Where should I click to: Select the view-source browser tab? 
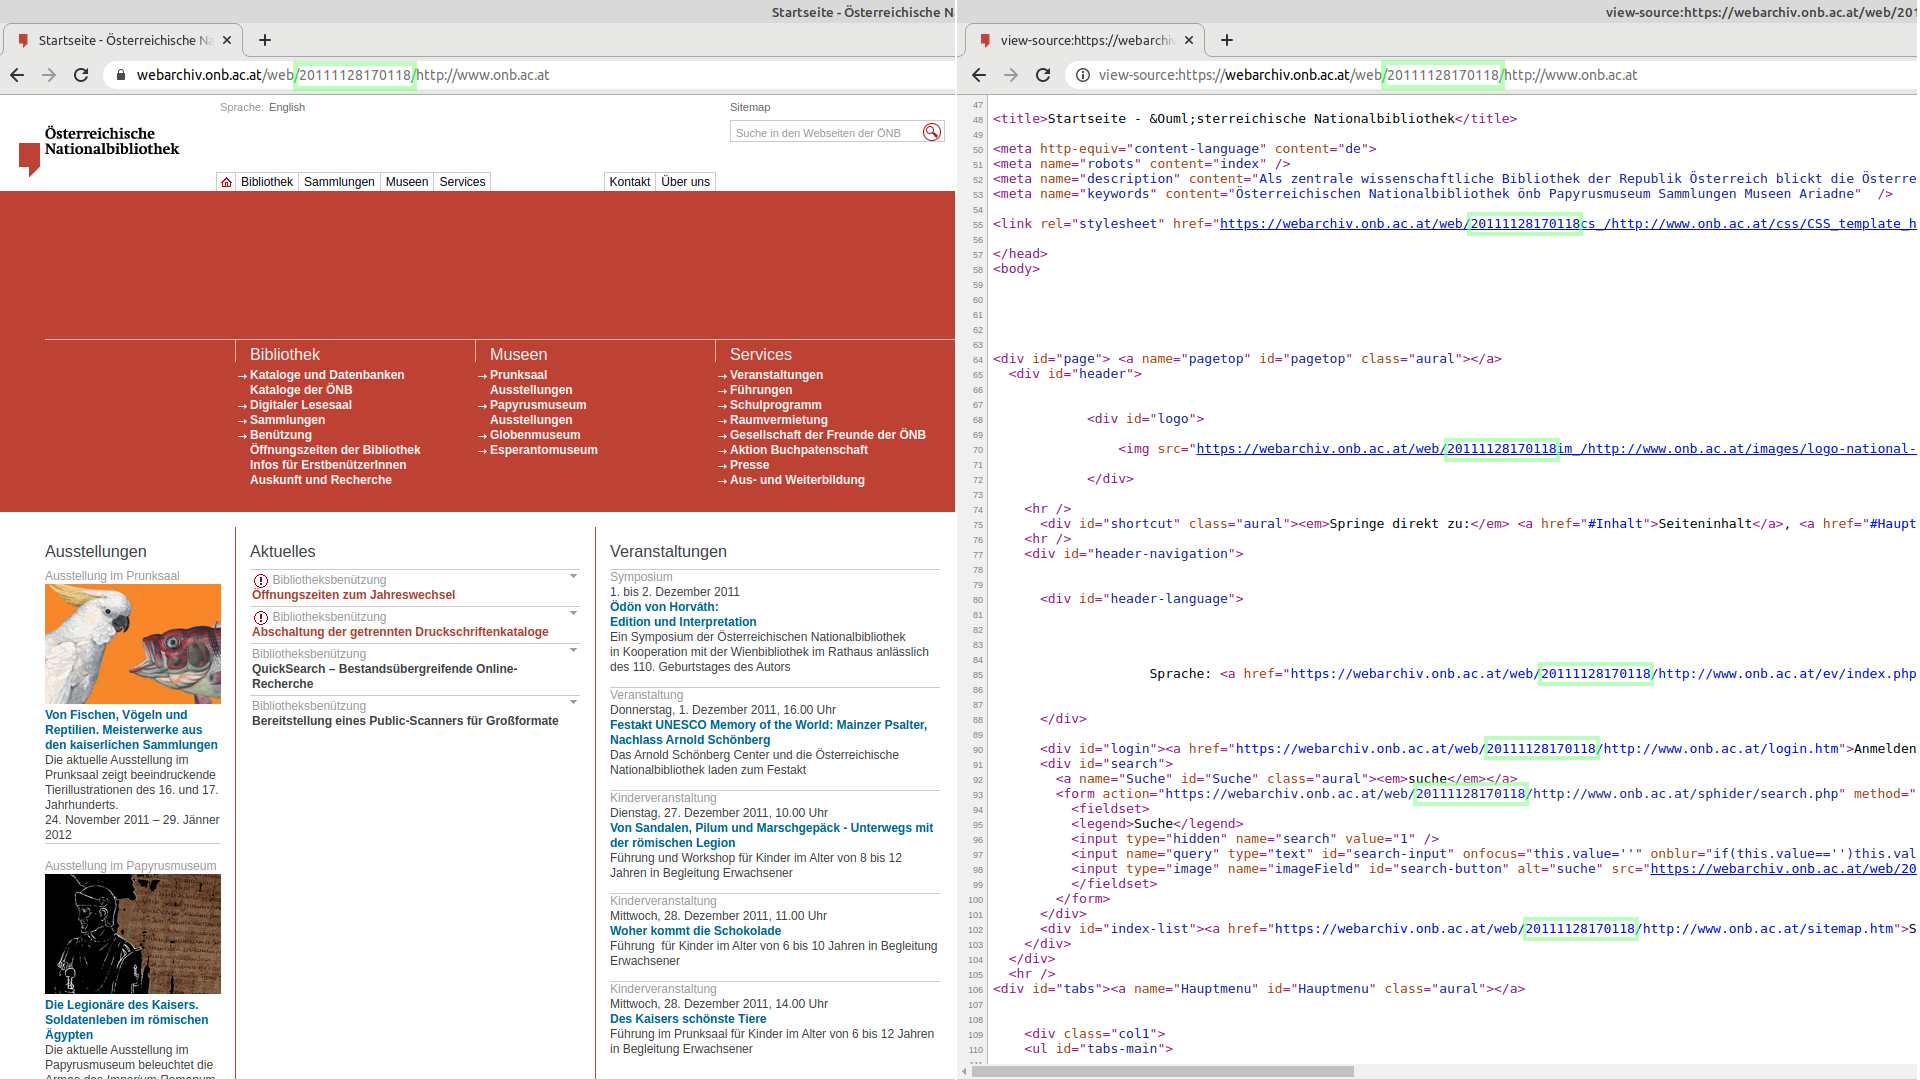[1084, 40]
